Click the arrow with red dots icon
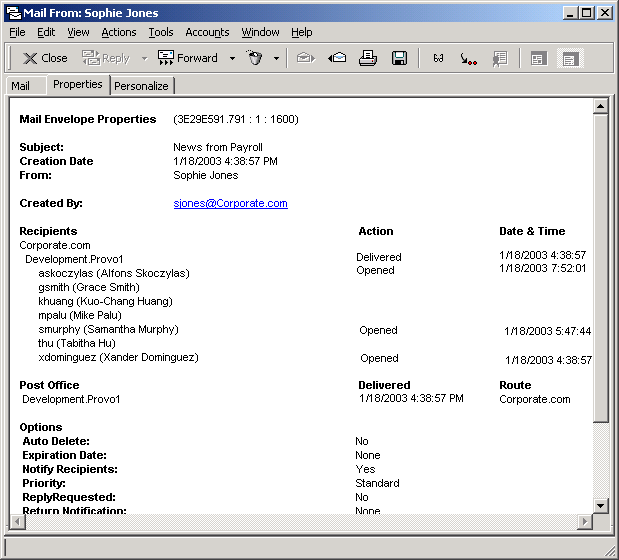Screen dimensions: 619x560 click(469, 59)
